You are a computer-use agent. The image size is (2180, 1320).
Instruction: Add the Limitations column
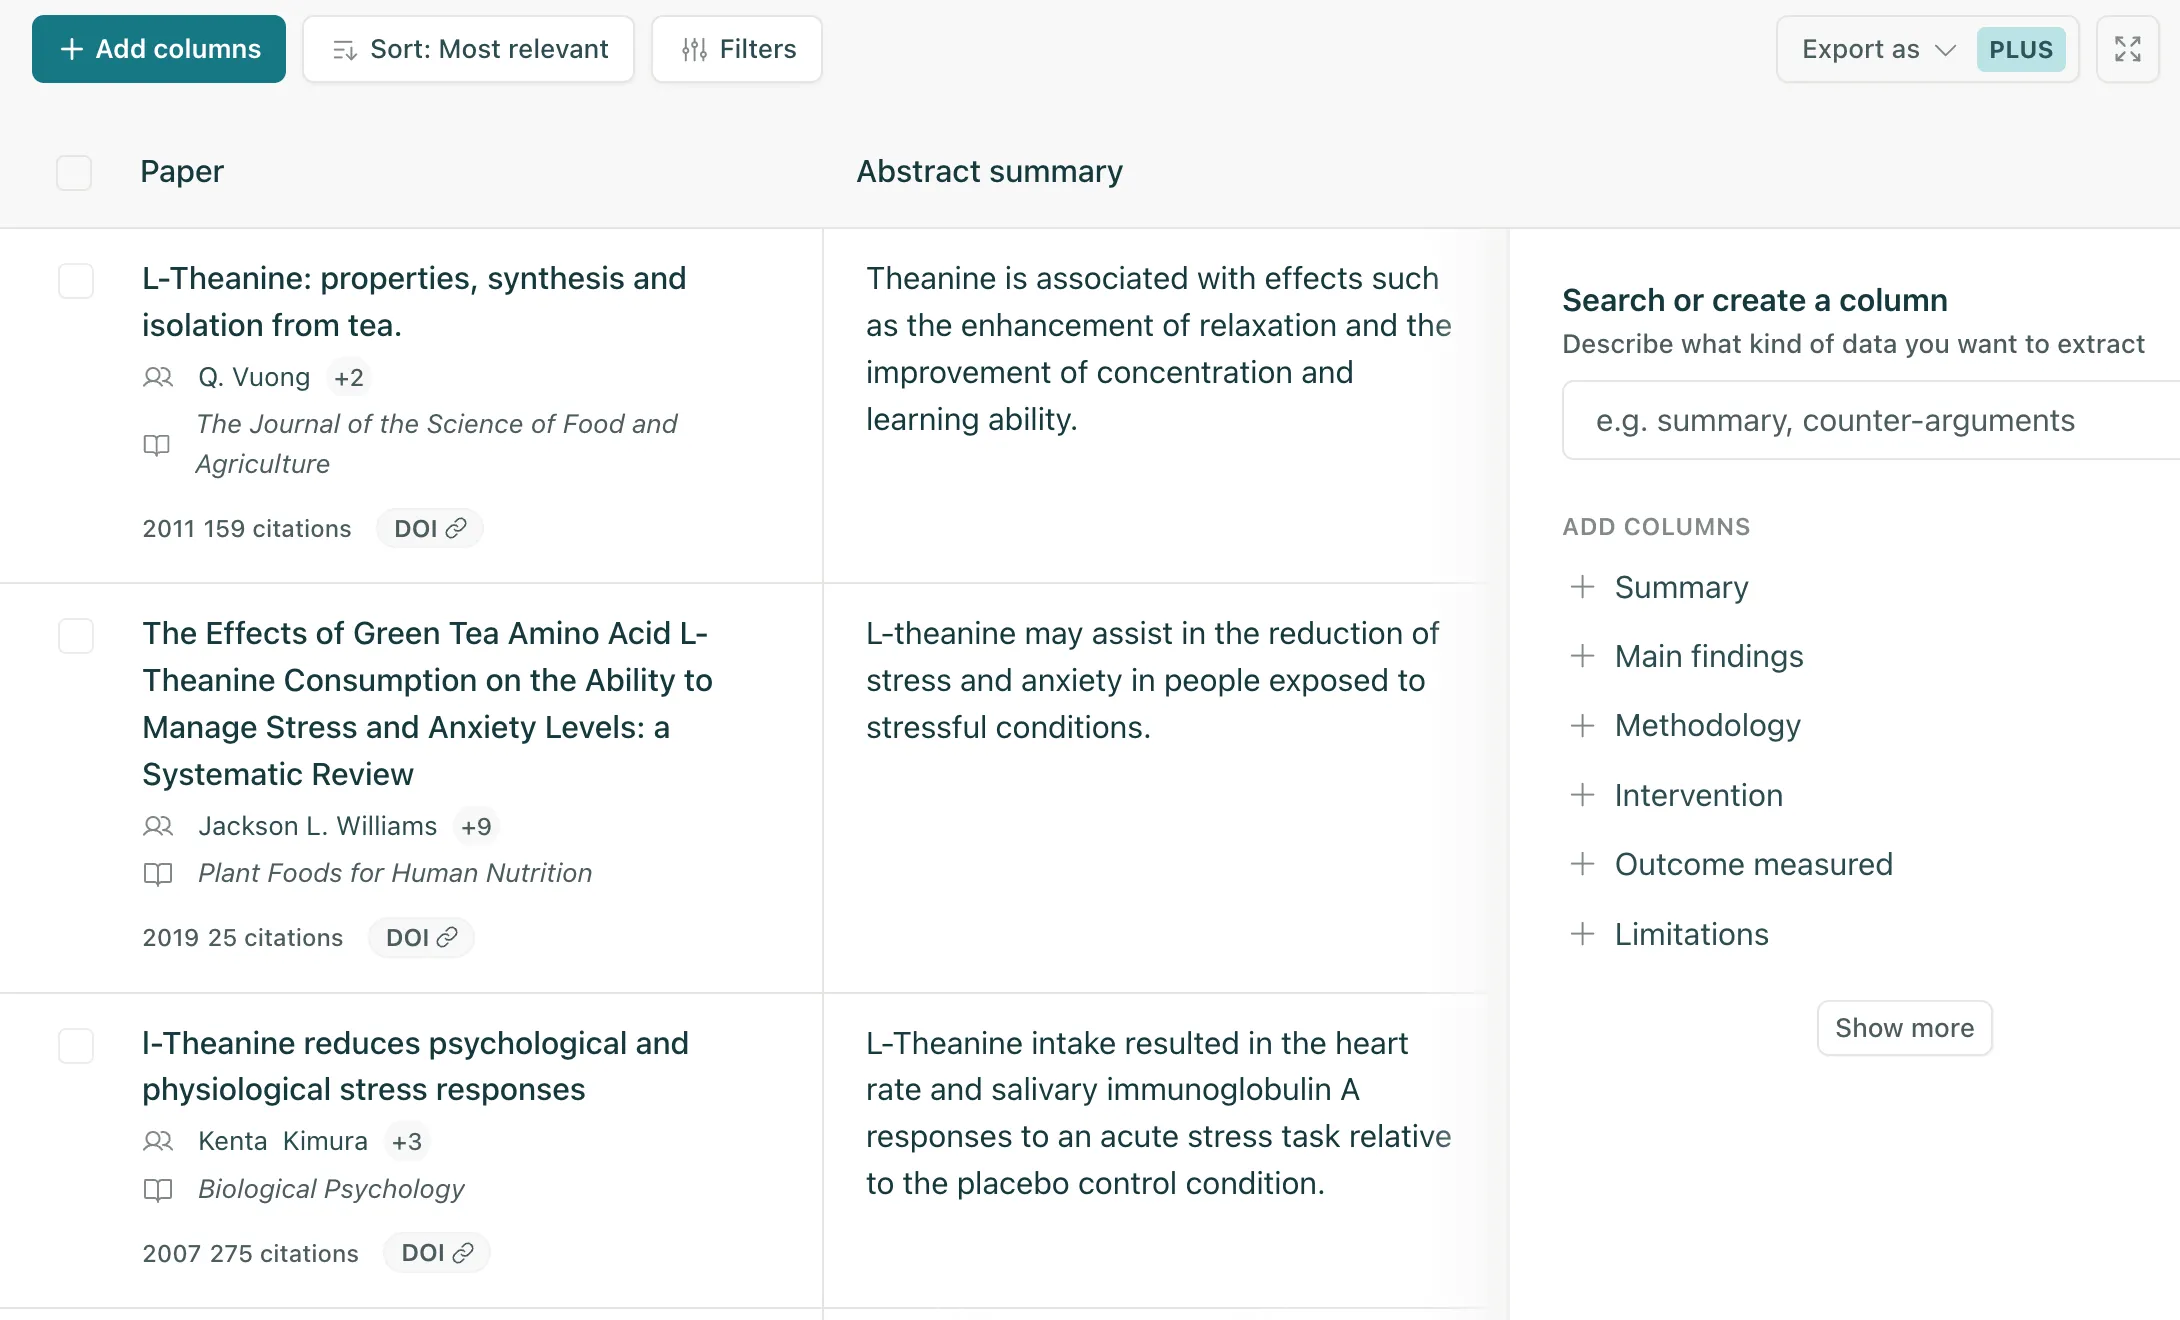(x=1691, y=934)
